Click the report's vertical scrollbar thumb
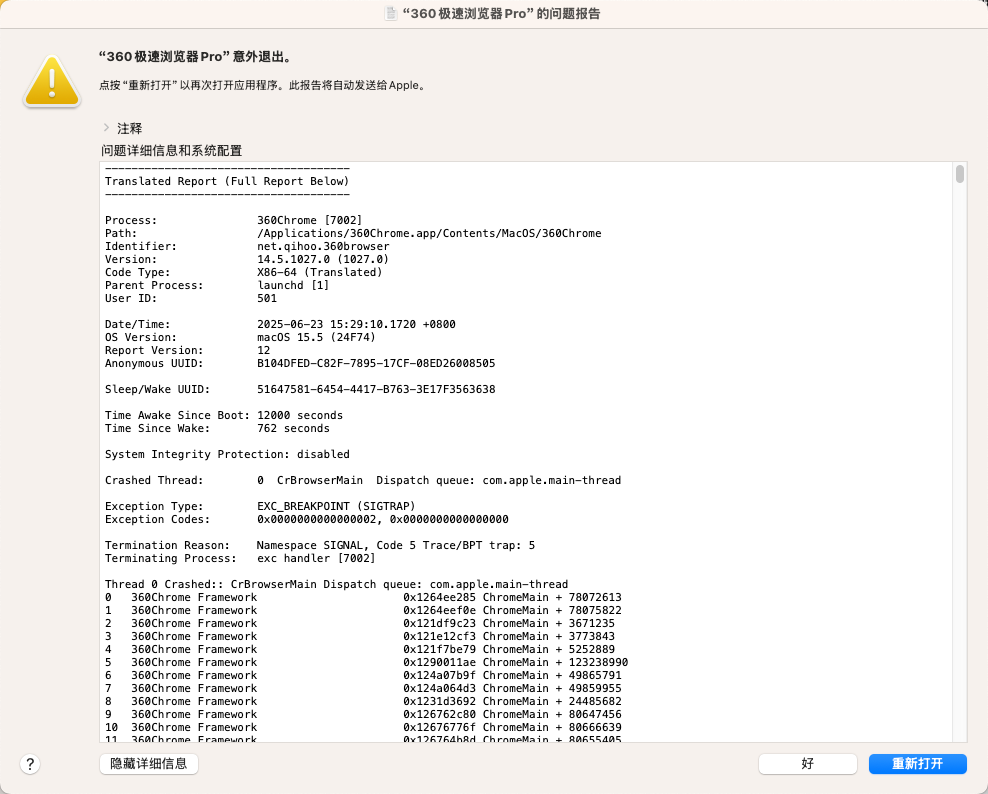This screenshot has height=794, width=988. 960,174
